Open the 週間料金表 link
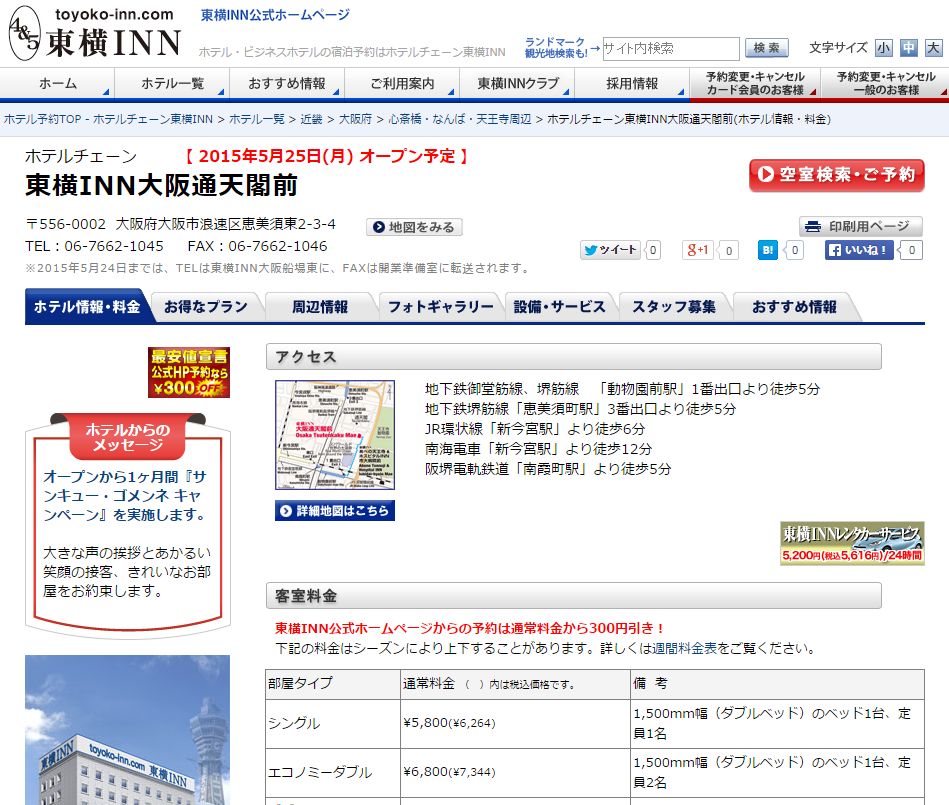This screenshot has height=805, width=949. 684,648
